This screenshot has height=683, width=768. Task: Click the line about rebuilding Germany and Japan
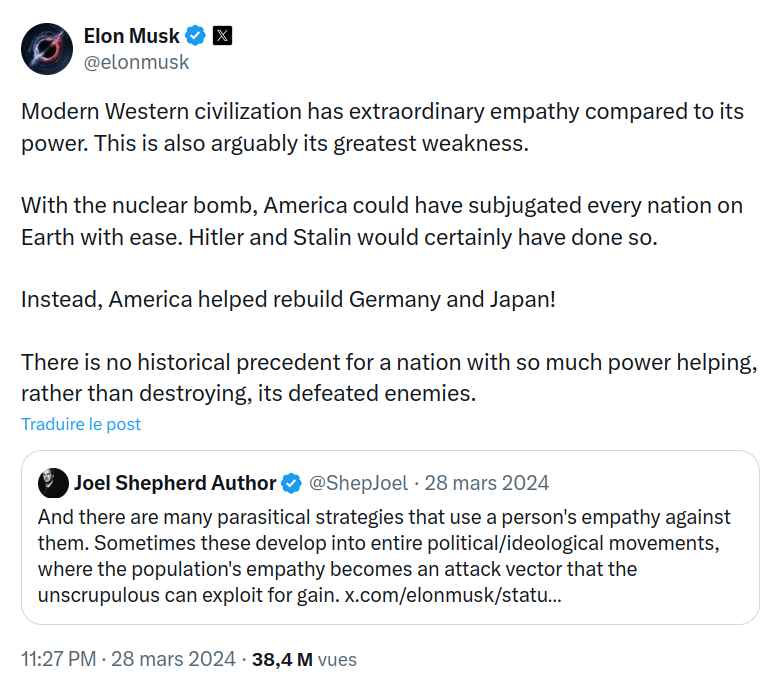tap(288, 299)
